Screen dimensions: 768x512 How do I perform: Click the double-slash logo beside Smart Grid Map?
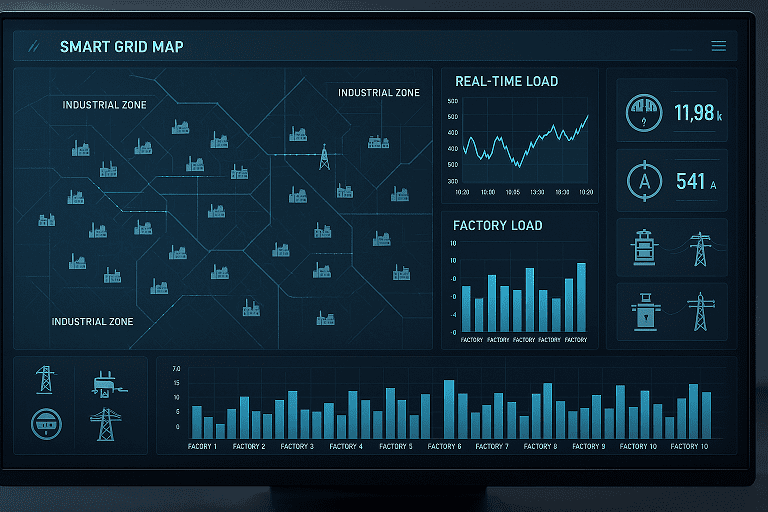[35, 46]
